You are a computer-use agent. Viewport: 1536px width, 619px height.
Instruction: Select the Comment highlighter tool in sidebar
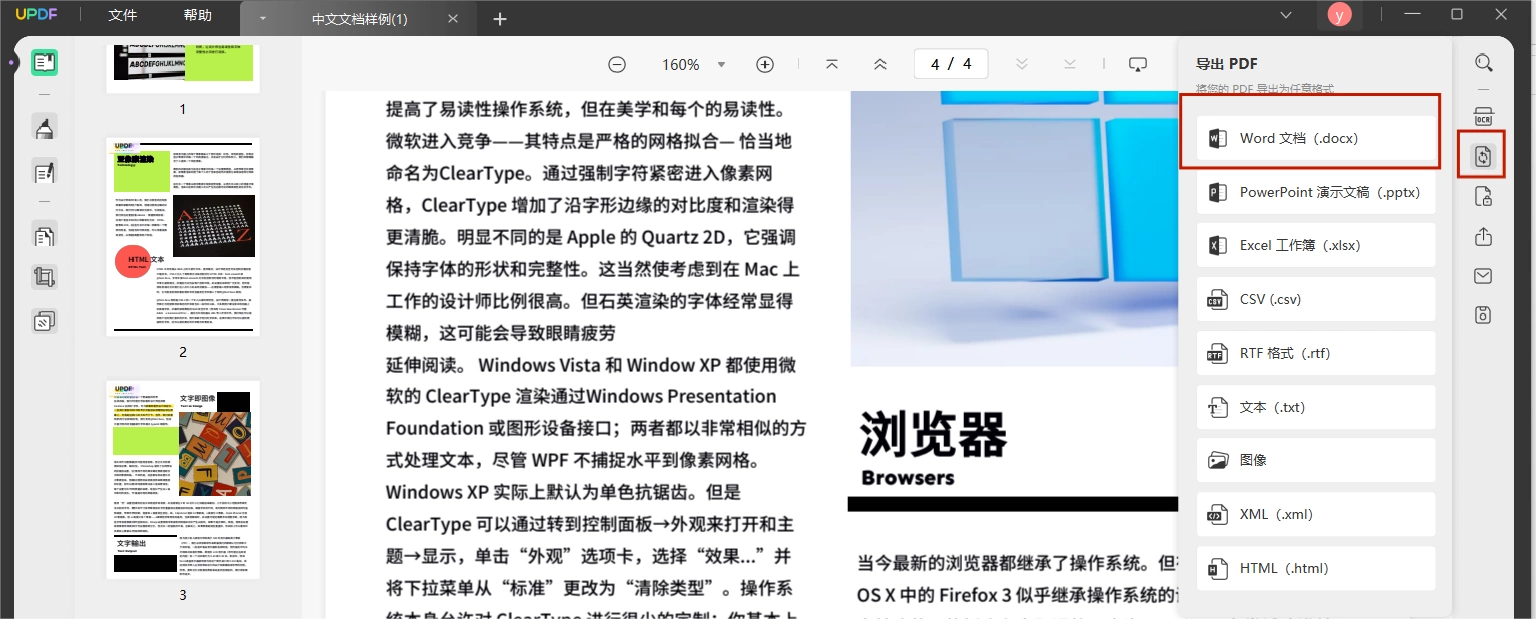(44, 127)
